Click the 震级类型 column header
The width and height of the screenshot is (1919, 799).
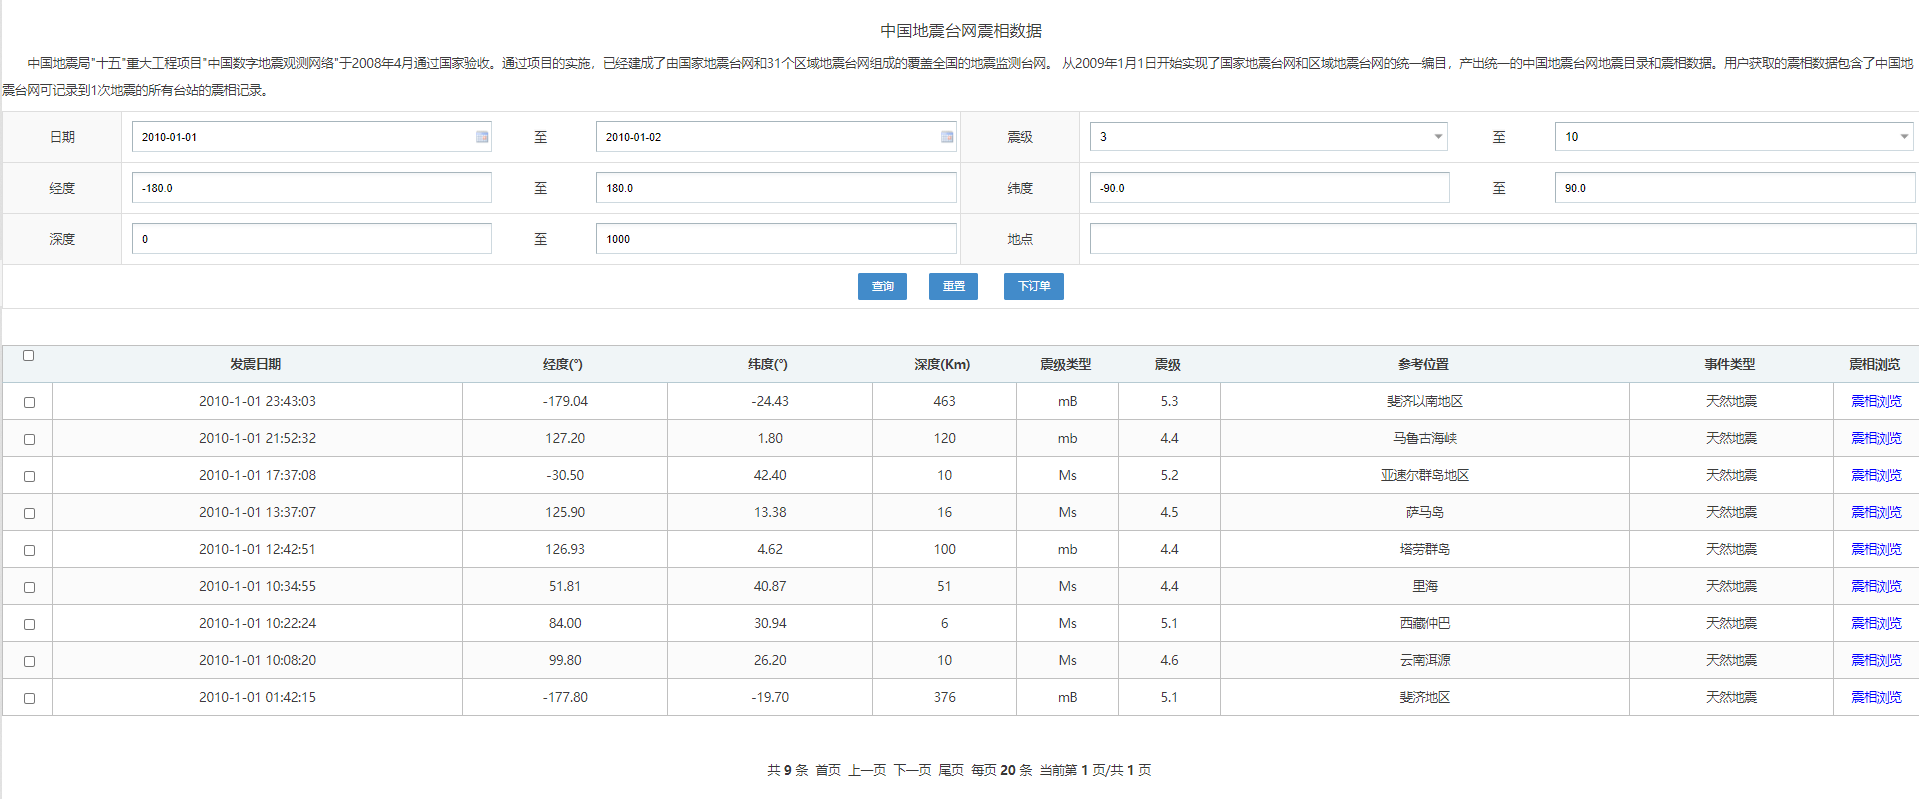pos(1066,364)
